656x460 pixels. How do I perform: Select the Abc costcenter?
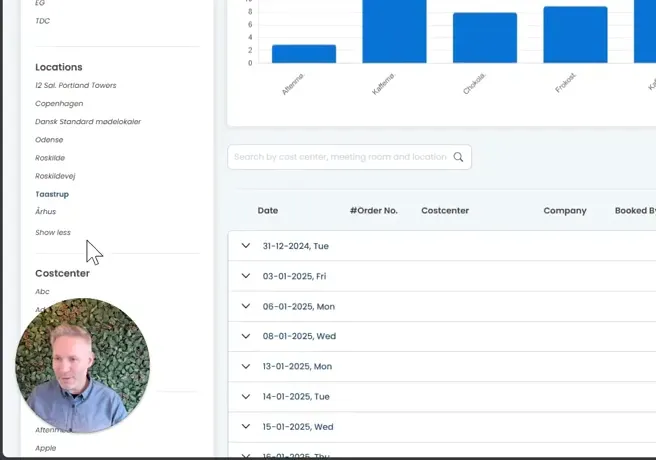click(42, 291)
